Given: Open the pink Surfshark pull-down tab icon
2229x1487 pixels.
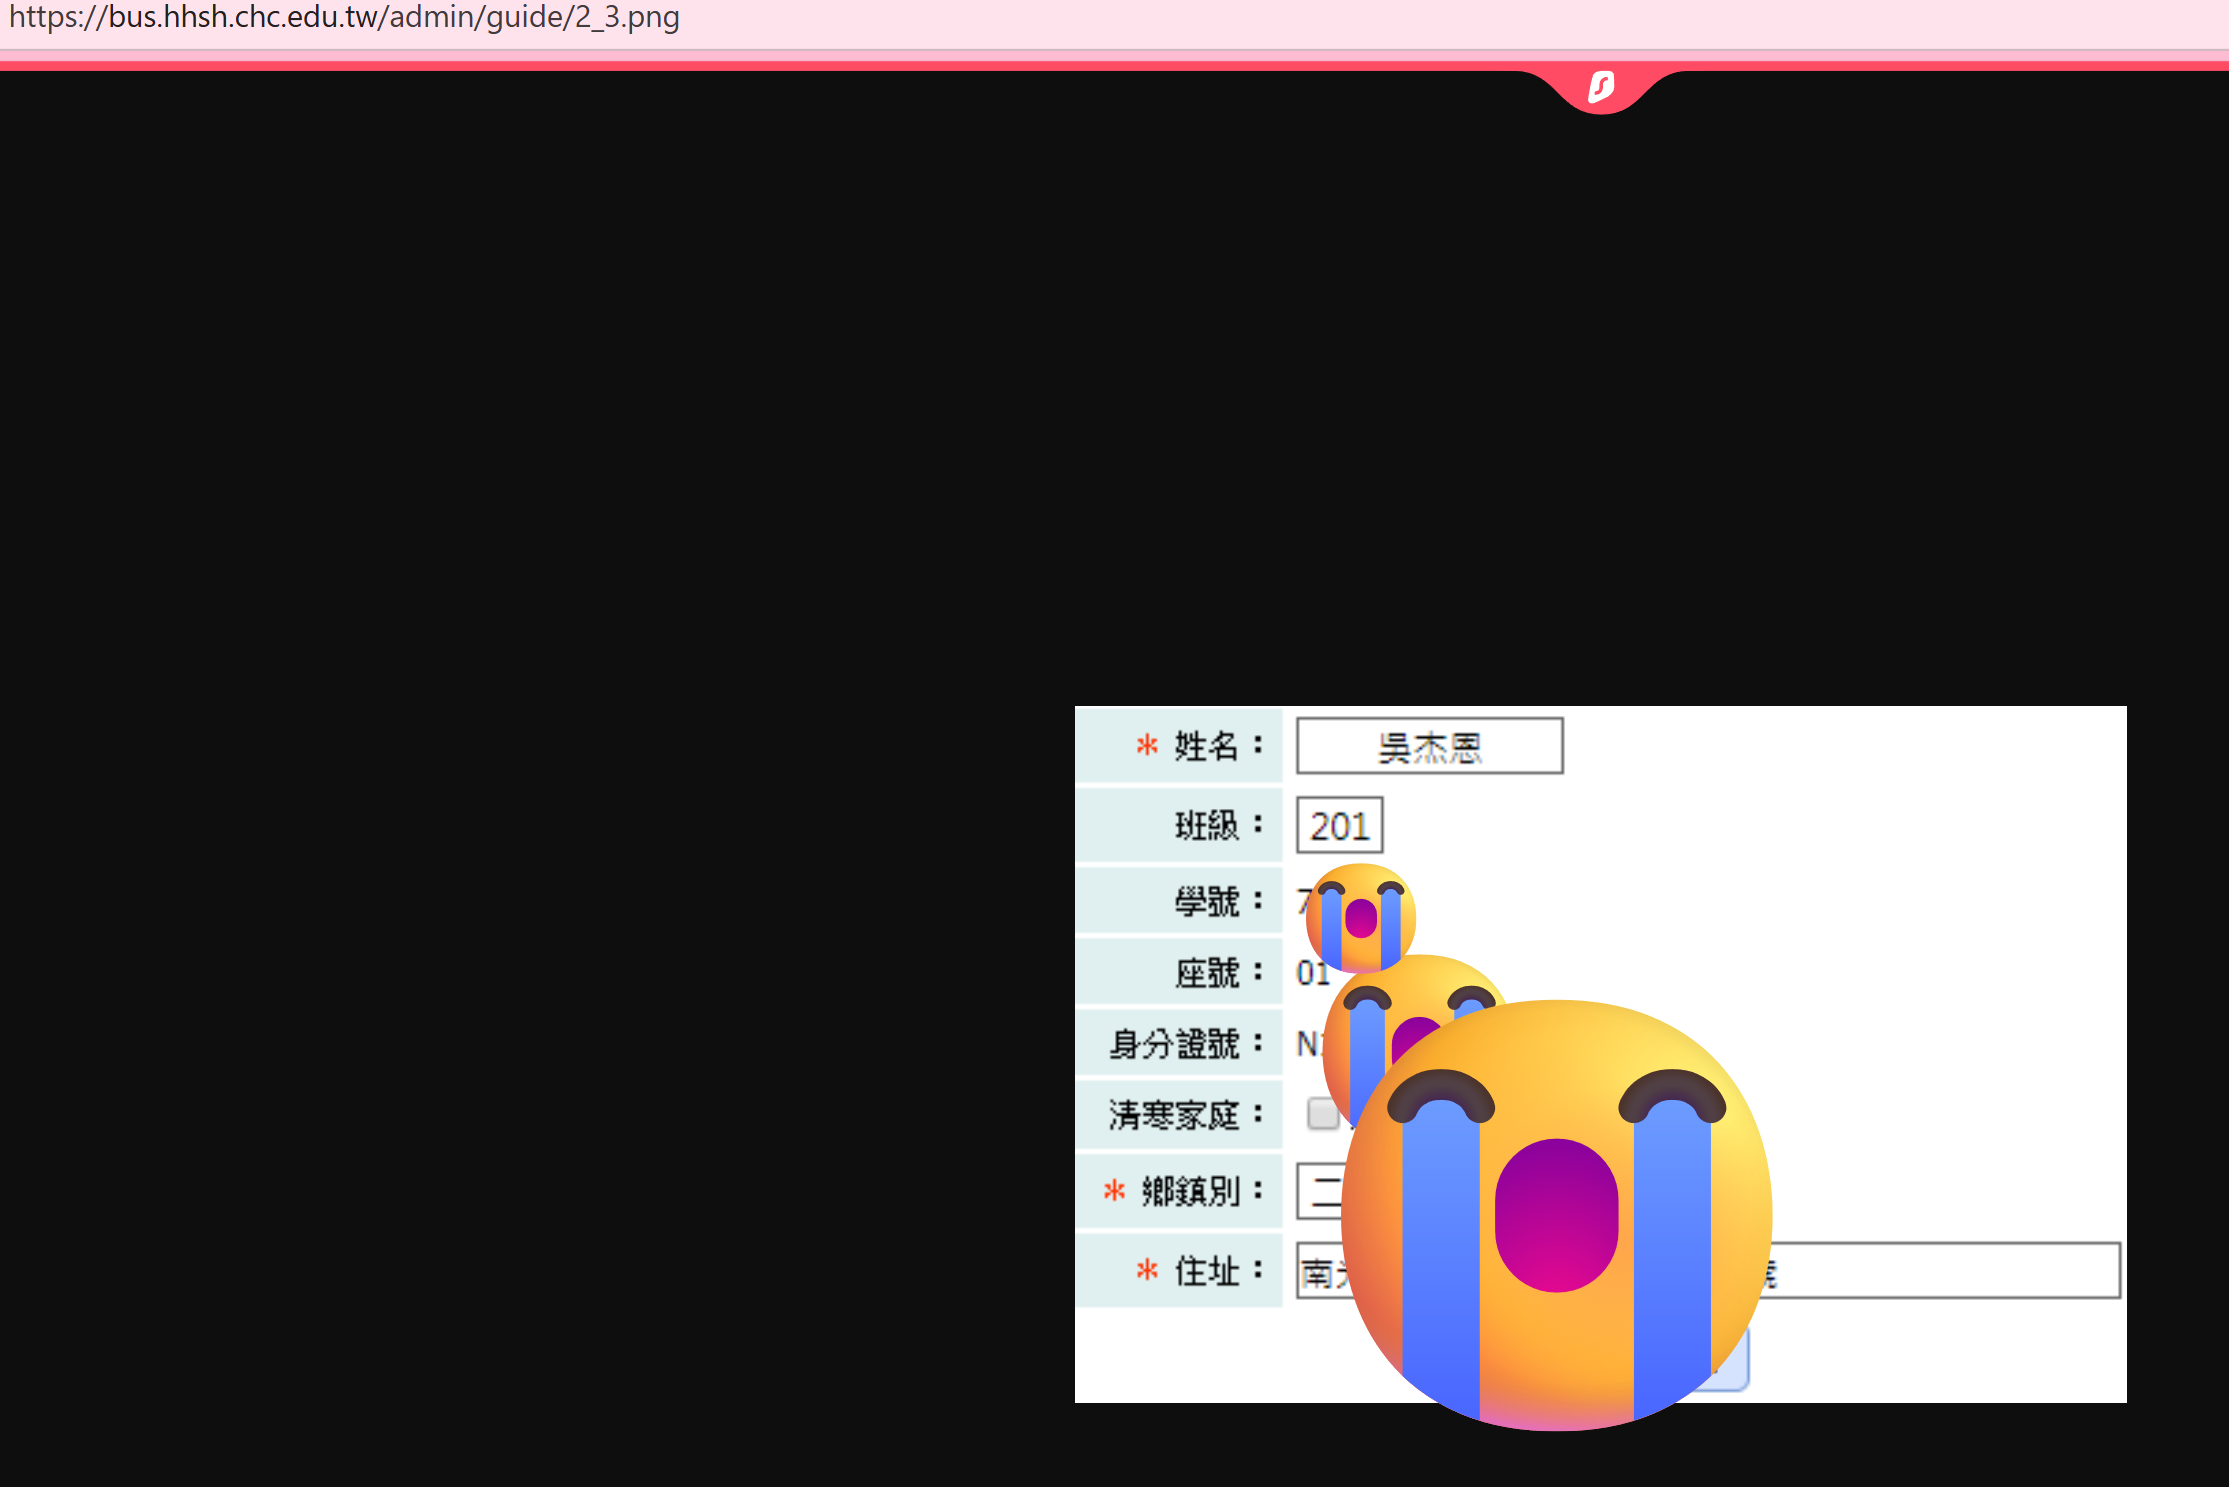Looking at the screenshot, I should 1601,87.
